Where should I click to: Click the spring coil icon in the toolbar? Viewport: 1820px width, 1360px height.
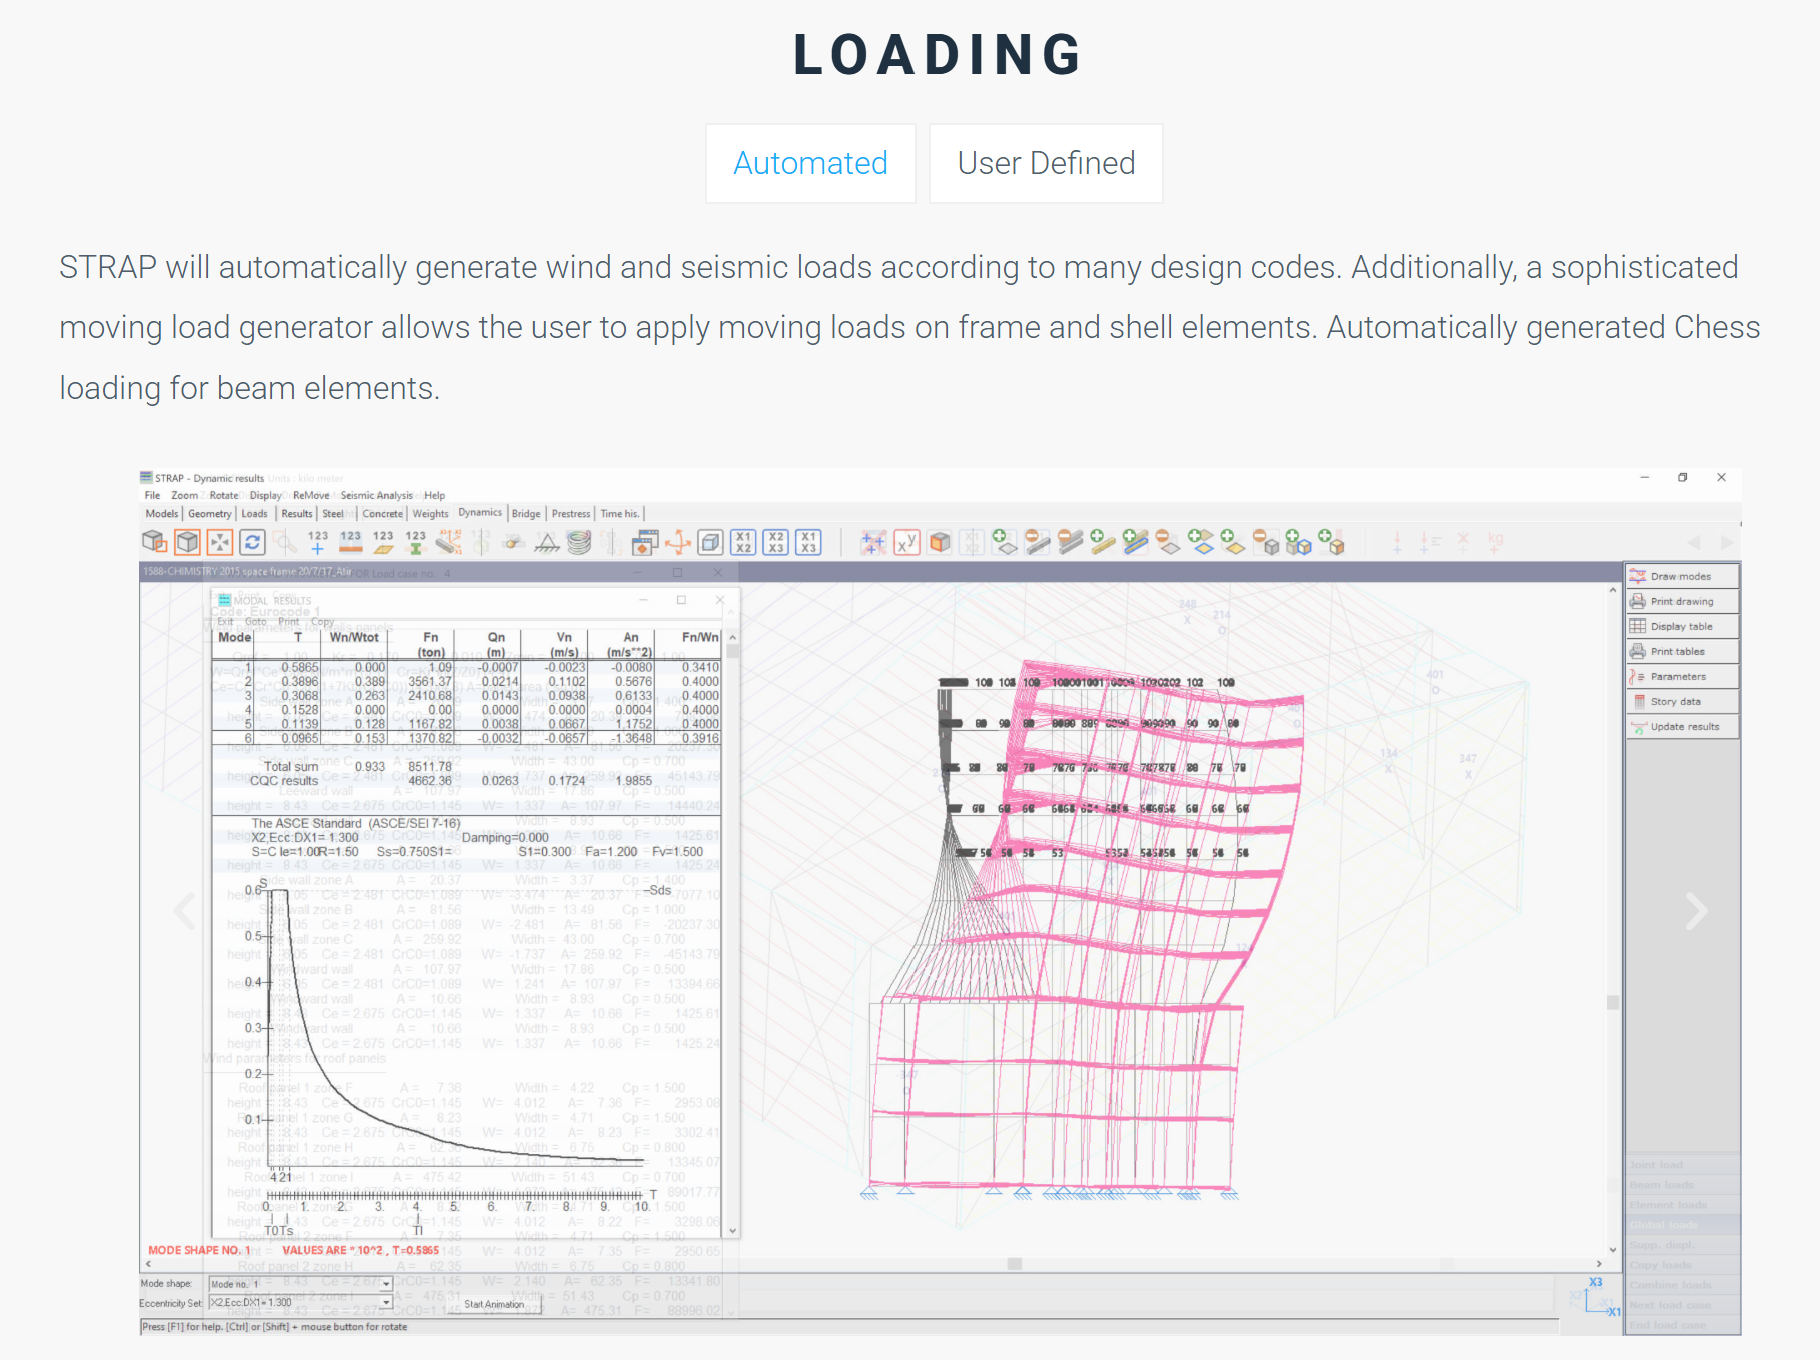coord(579,542)
